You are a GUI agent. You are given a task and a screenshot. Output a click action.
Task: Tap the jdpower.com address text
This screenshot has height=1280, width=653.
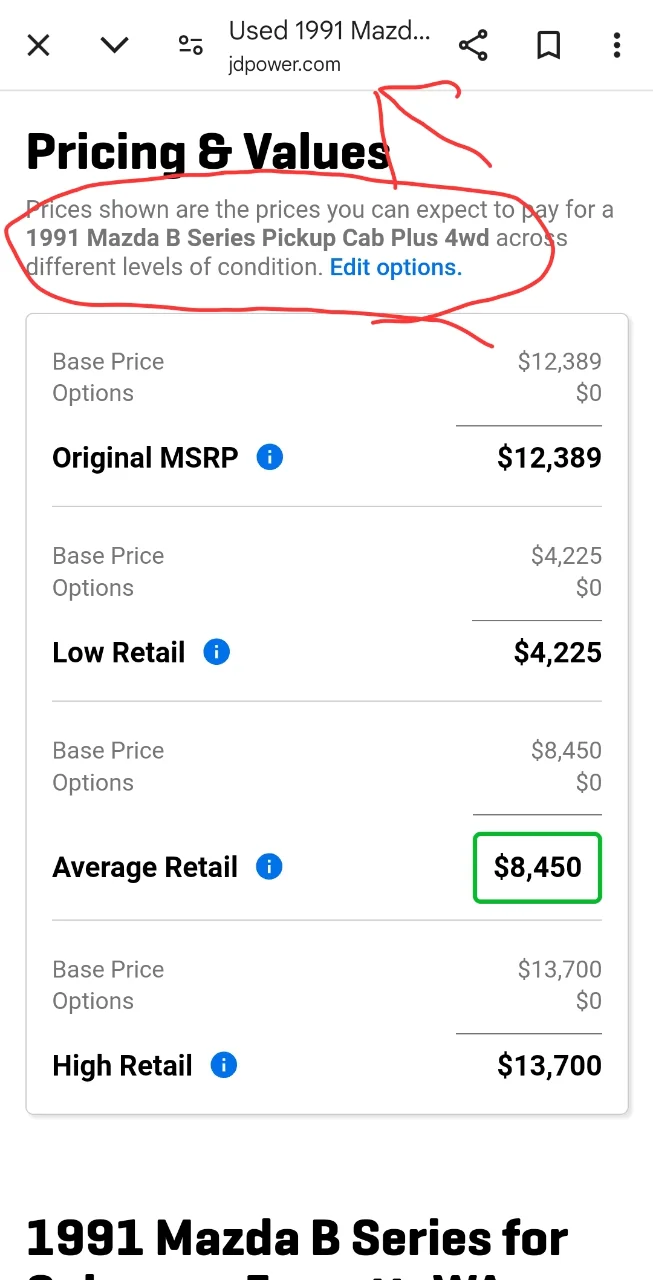[285, 65]
